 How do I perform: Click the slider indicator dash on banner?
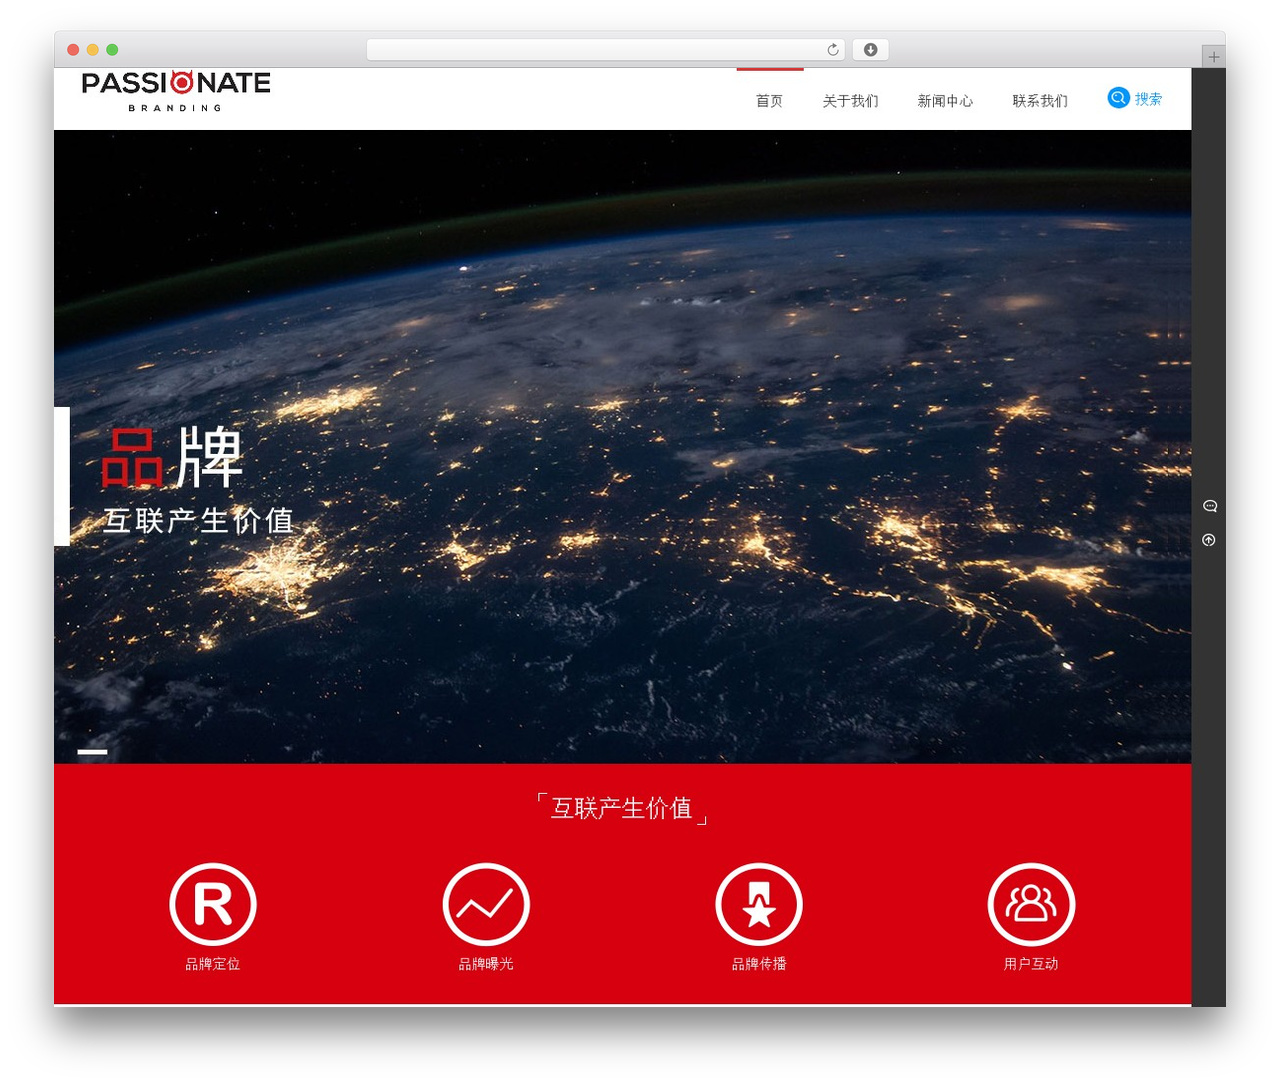(93, 751)
